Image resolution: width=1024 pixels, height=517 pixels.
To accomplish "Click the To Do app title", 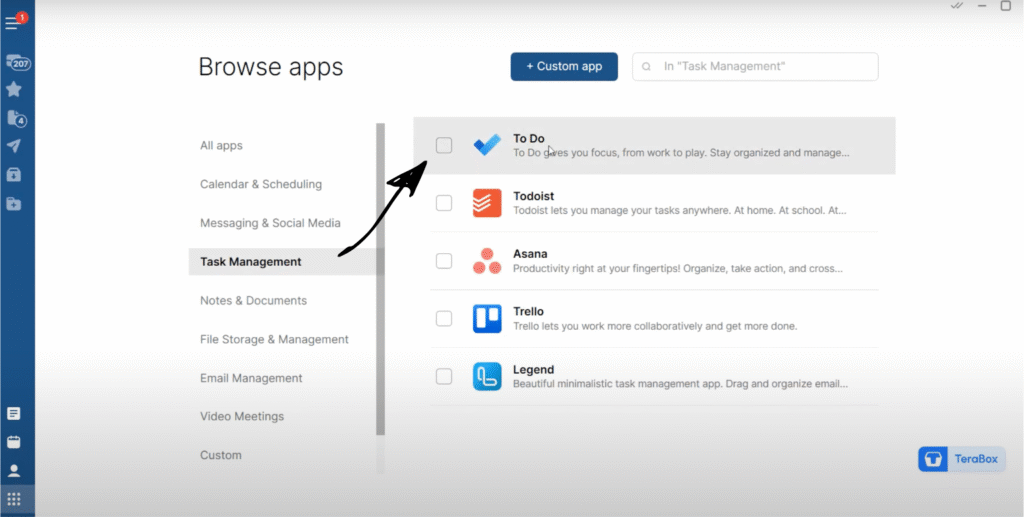I will [528, 138].
